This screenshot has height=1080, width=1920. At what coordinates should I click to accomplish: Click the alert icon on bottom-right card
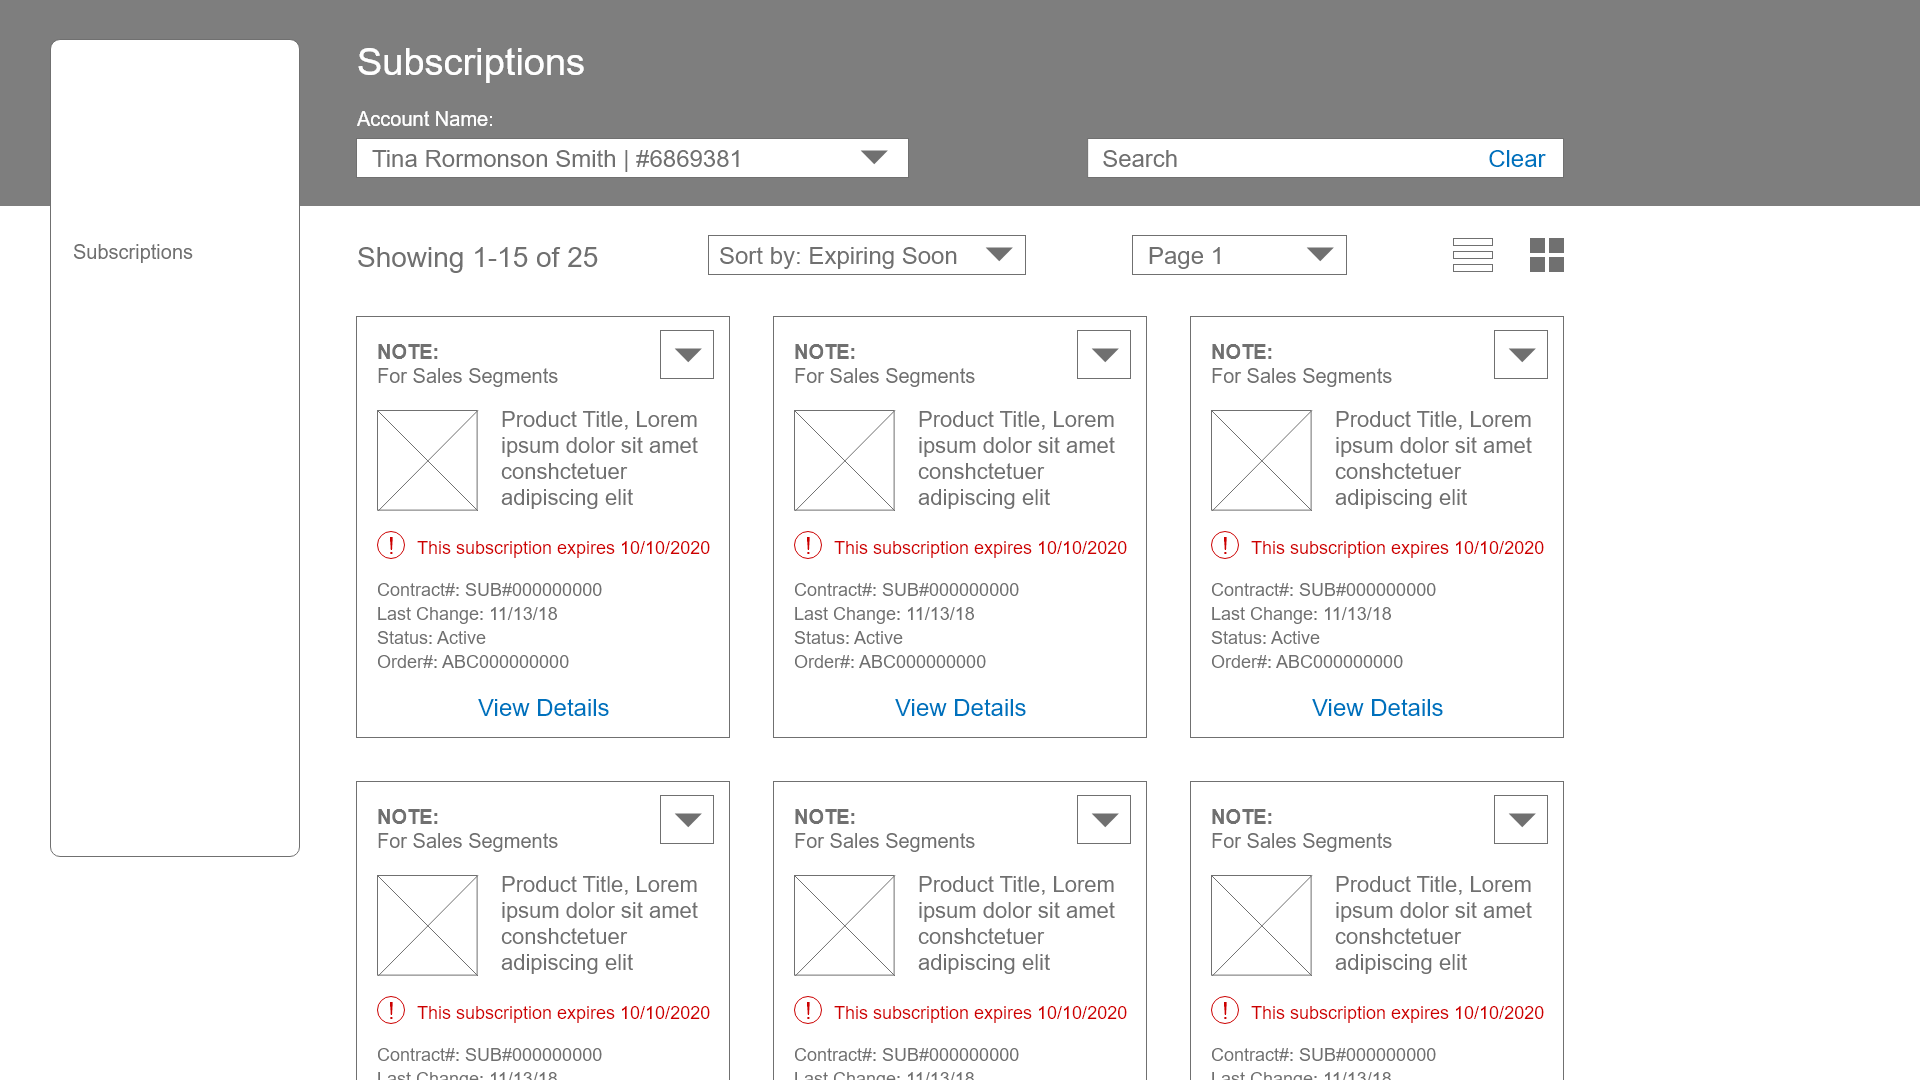point(1225,1010)
